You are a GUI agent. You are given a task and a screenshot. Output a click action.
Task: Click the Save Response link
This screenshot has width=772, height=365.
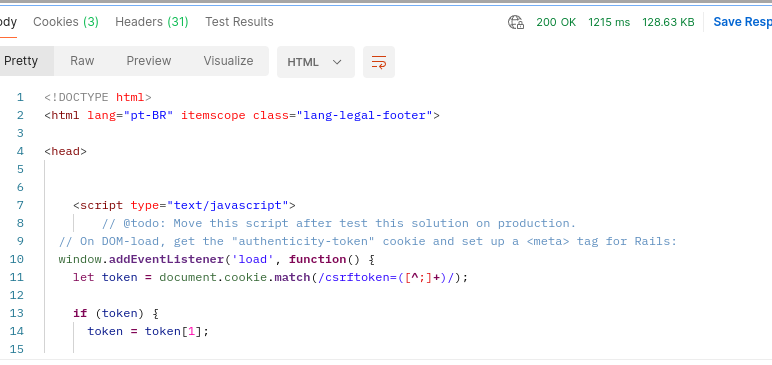click(742, 22)
